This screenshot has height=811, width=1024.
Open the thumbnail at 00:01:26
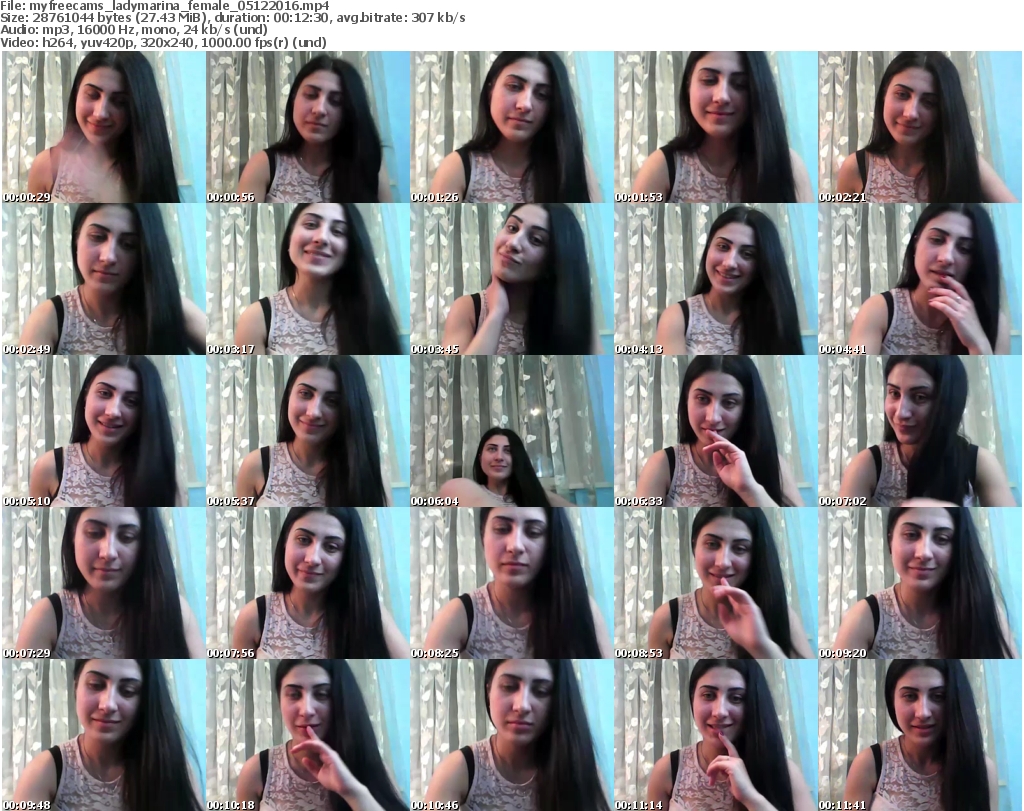pos(511,128)
